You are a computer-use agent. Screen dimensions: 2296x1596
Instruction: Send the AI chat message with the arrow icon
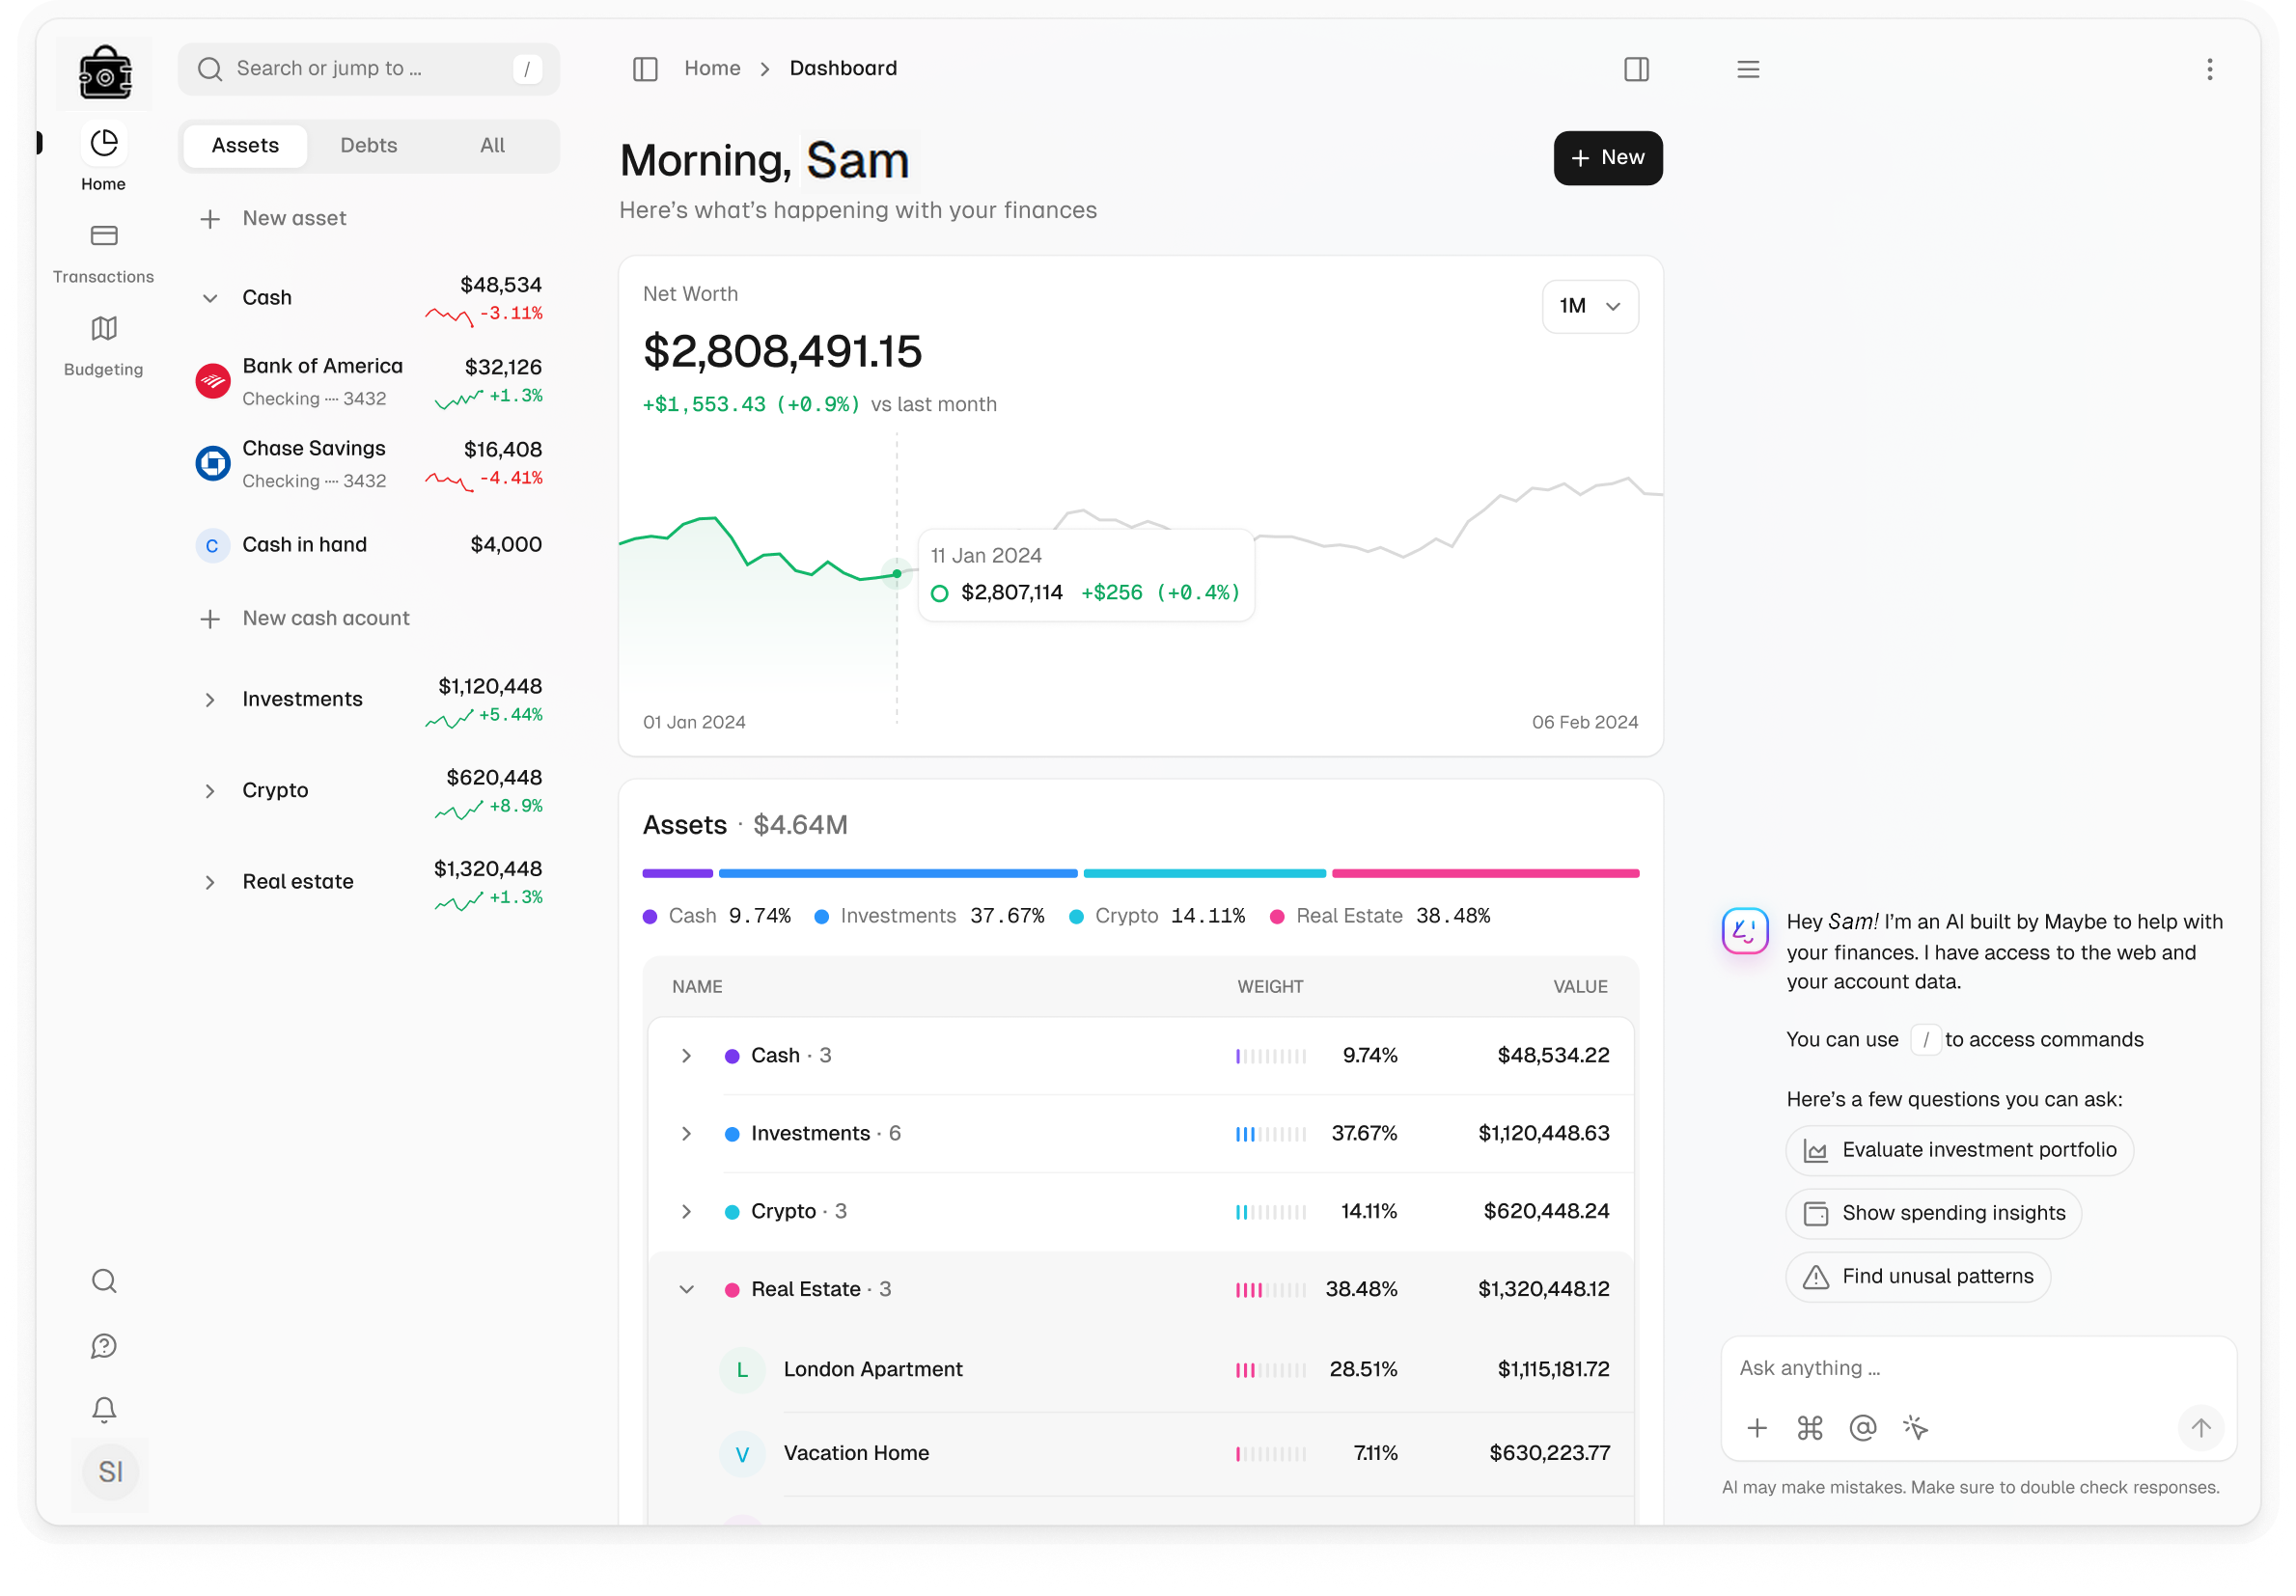(x=2200, y=1428)
